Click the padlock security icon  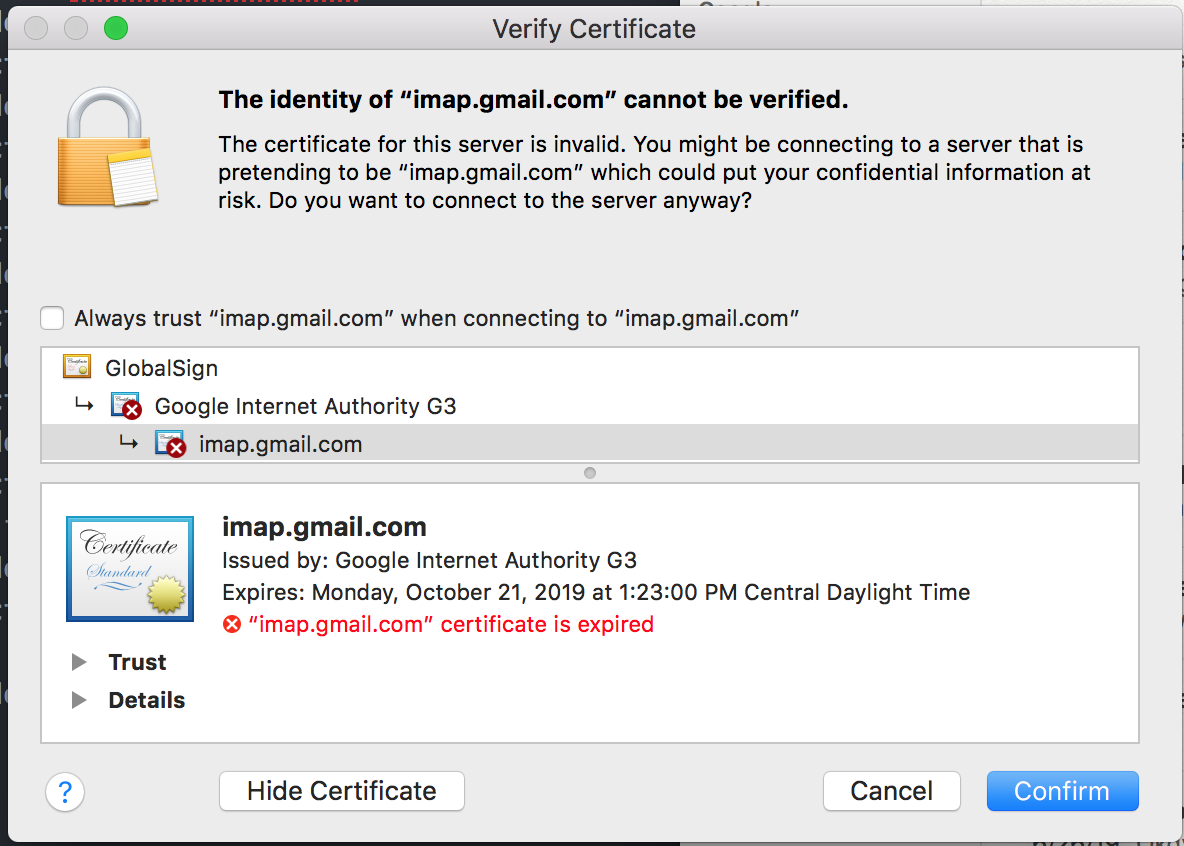pos(107,147)
